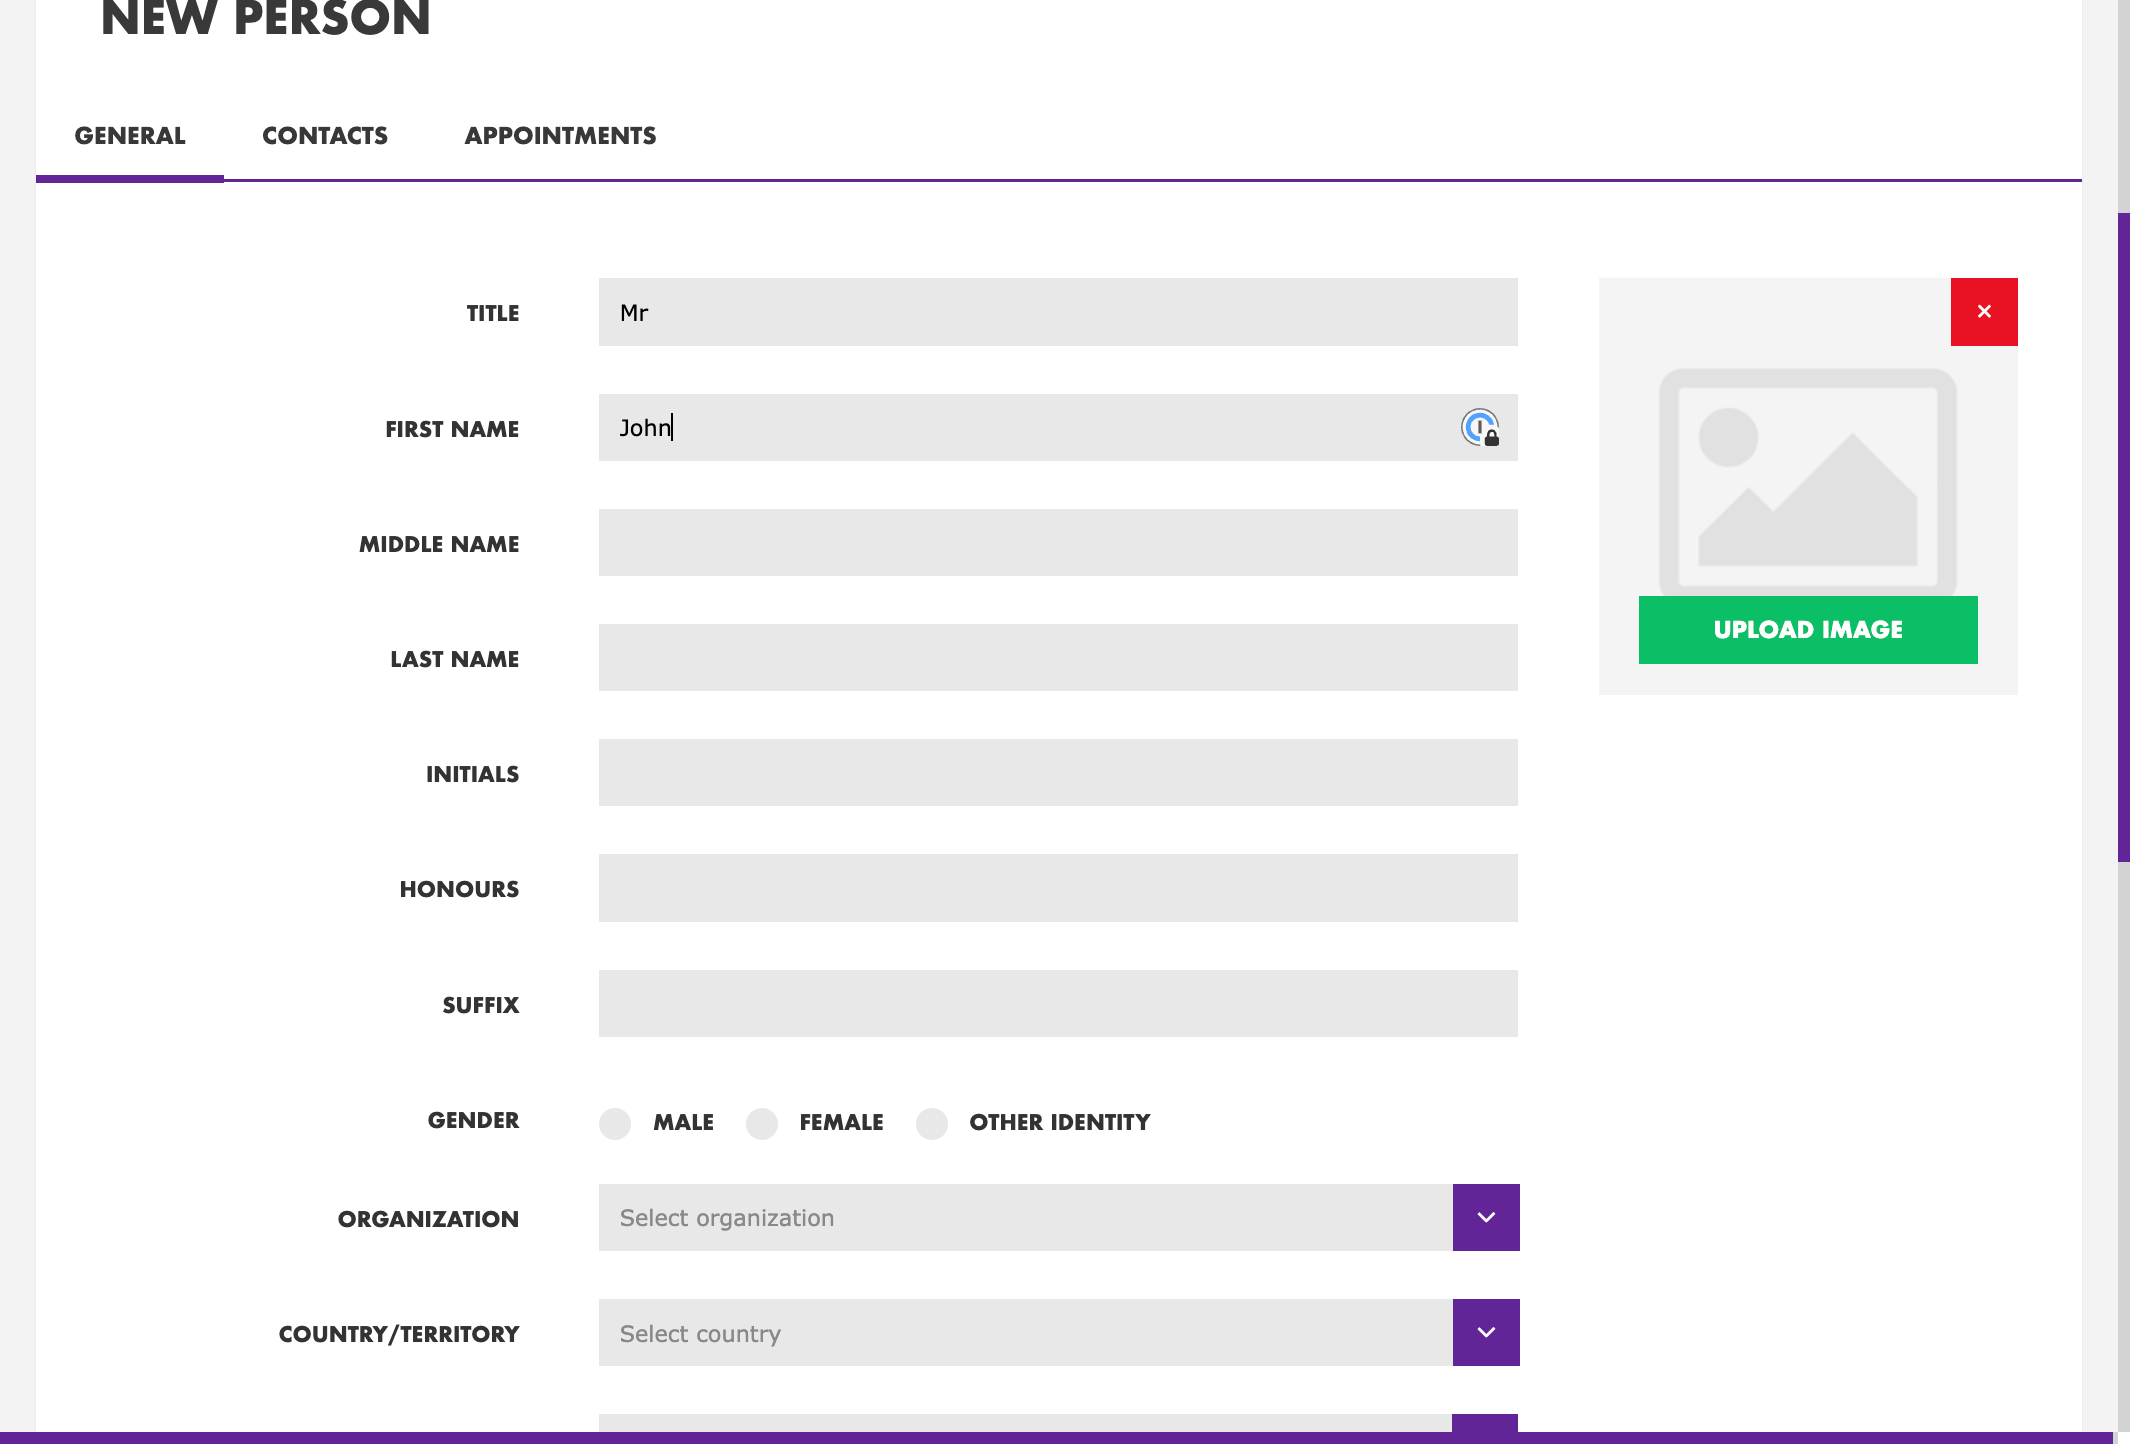Screen dimensions: 2130x1444
Task: Click the New Person heading text
Action: [265, 18]
